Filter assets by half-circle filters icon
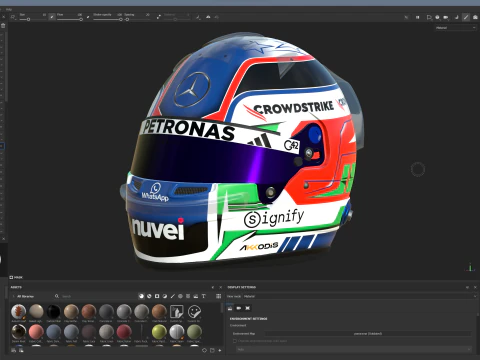The height and width of the screenshot is (360, 480). coord(165,296)
